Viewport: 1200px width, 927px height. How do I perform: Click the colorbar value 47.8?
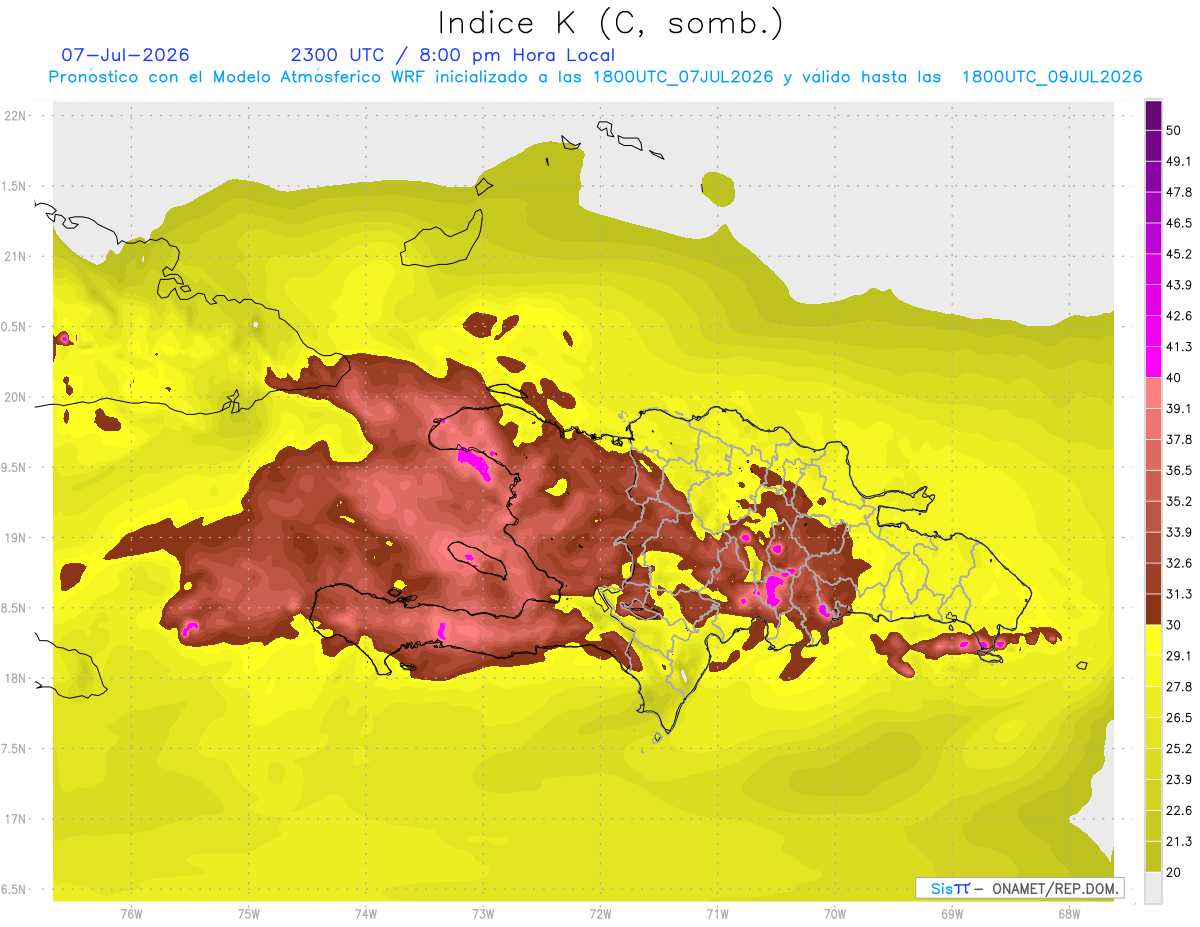[1178, 192]
